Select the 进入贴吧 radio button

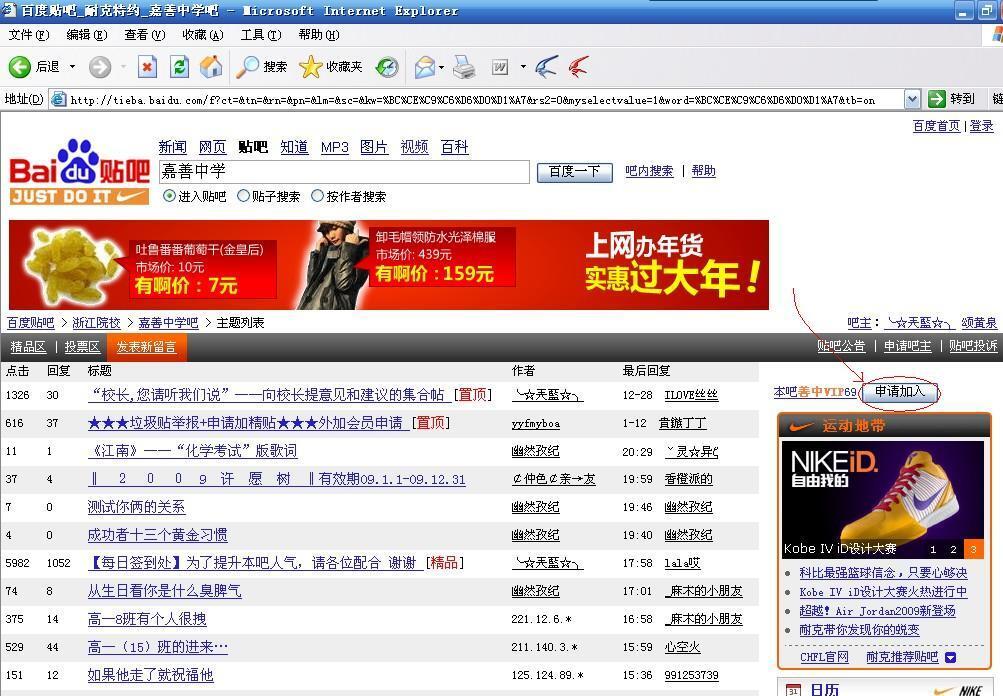click(169, 196)
